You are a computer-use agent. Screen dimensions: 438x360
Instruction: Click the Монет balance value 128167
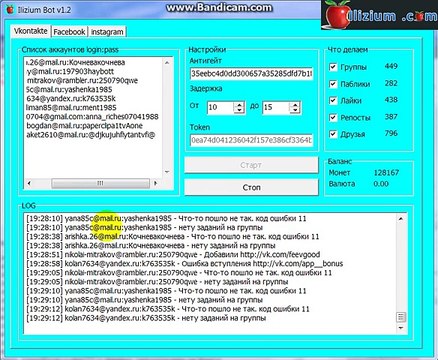pos(386,173)
